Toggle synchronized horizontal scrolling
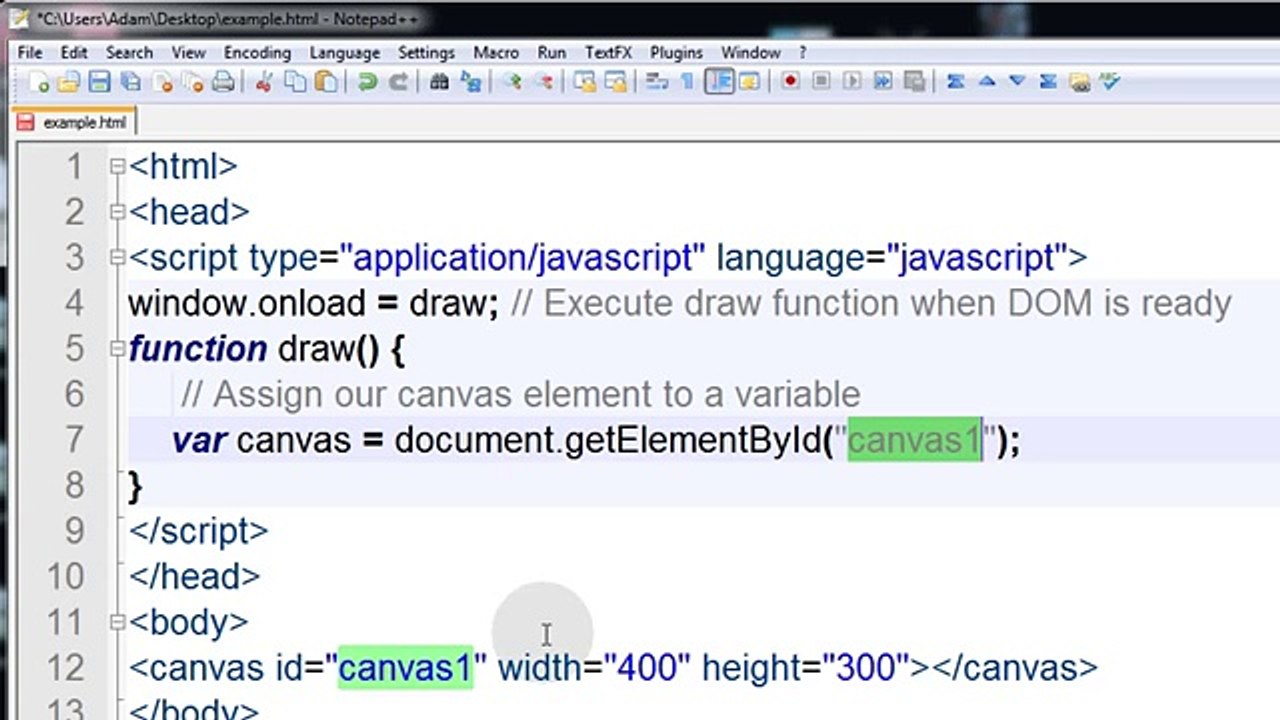 (615, 82)
